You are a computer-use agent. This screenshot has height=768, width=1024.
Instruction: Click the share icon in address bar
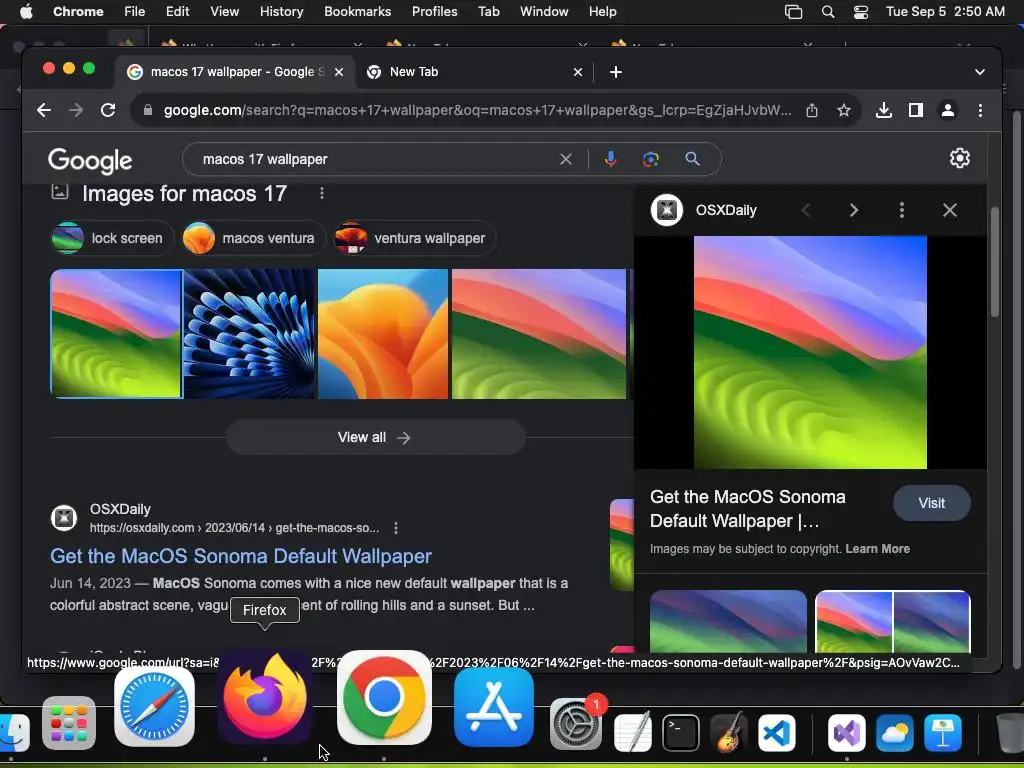click(812, 110)
